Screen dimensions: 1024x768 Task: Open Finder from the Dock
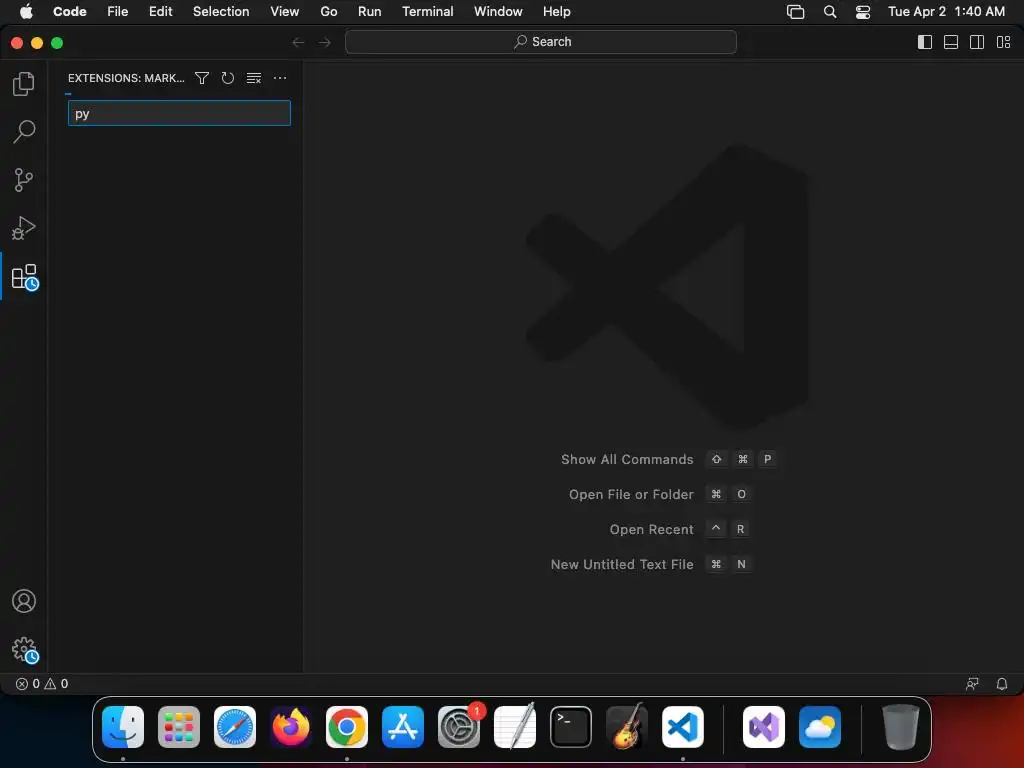pyautogui.click(x=123, y=727)
